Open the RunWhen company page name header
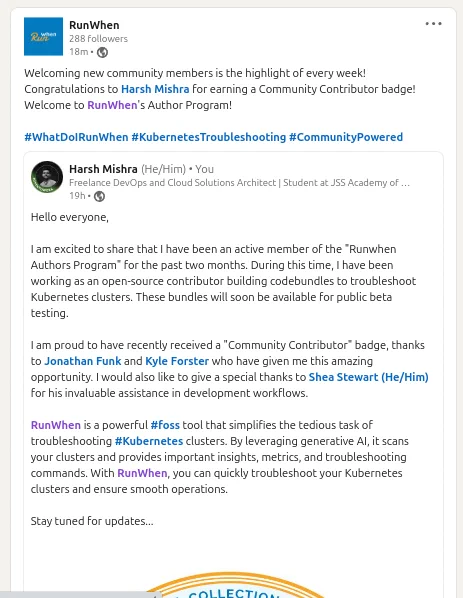463x598 pixels. click(x=94, y=25)
